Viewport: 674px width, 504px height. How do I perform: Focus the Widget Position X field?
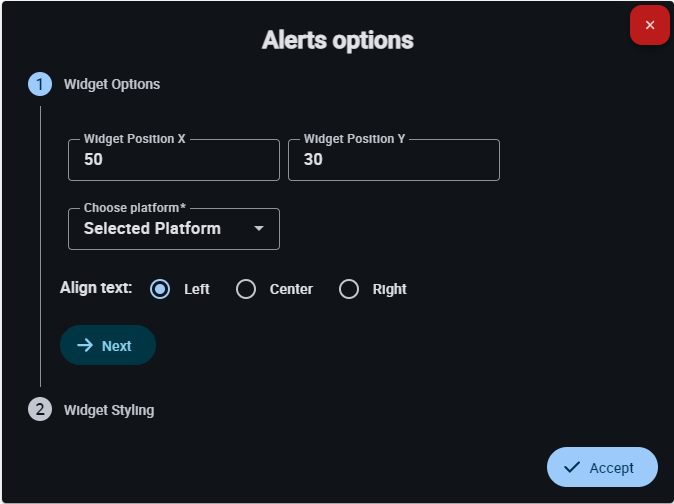click(174, 160)
